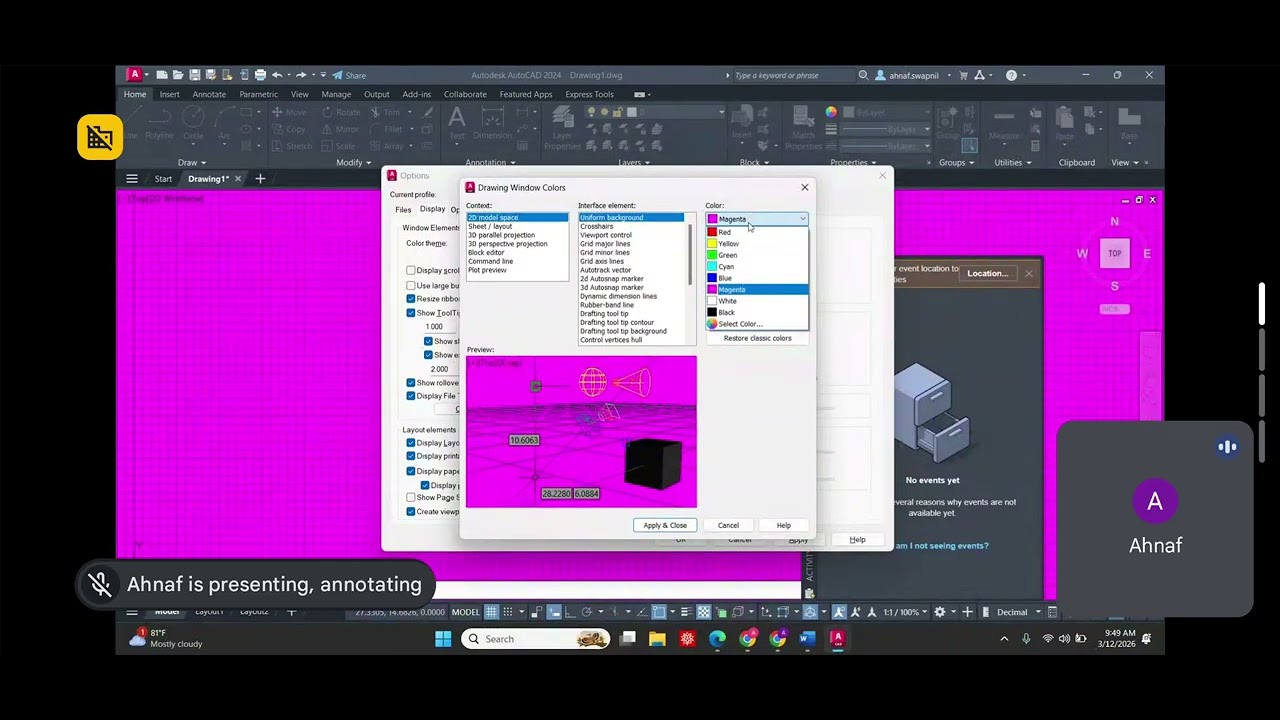Click the Redo arrow in quick access toolbar
Screen dimensions: 1280x720
(301, 75)
